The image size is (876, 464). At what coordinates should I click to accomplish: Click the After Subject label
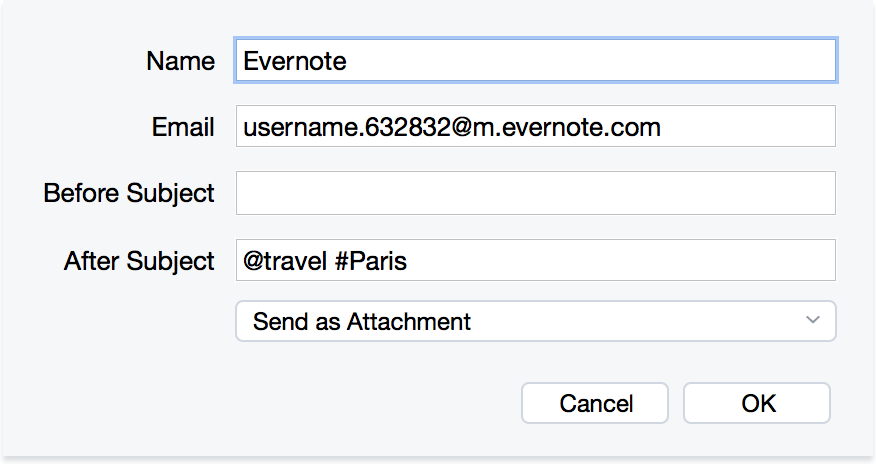[x=139, y=261]
